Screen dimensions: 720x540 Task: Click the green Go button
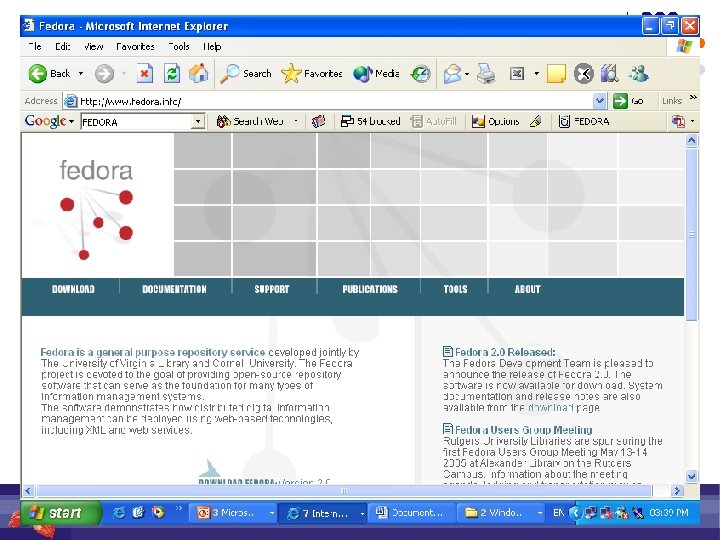point(629,101)
